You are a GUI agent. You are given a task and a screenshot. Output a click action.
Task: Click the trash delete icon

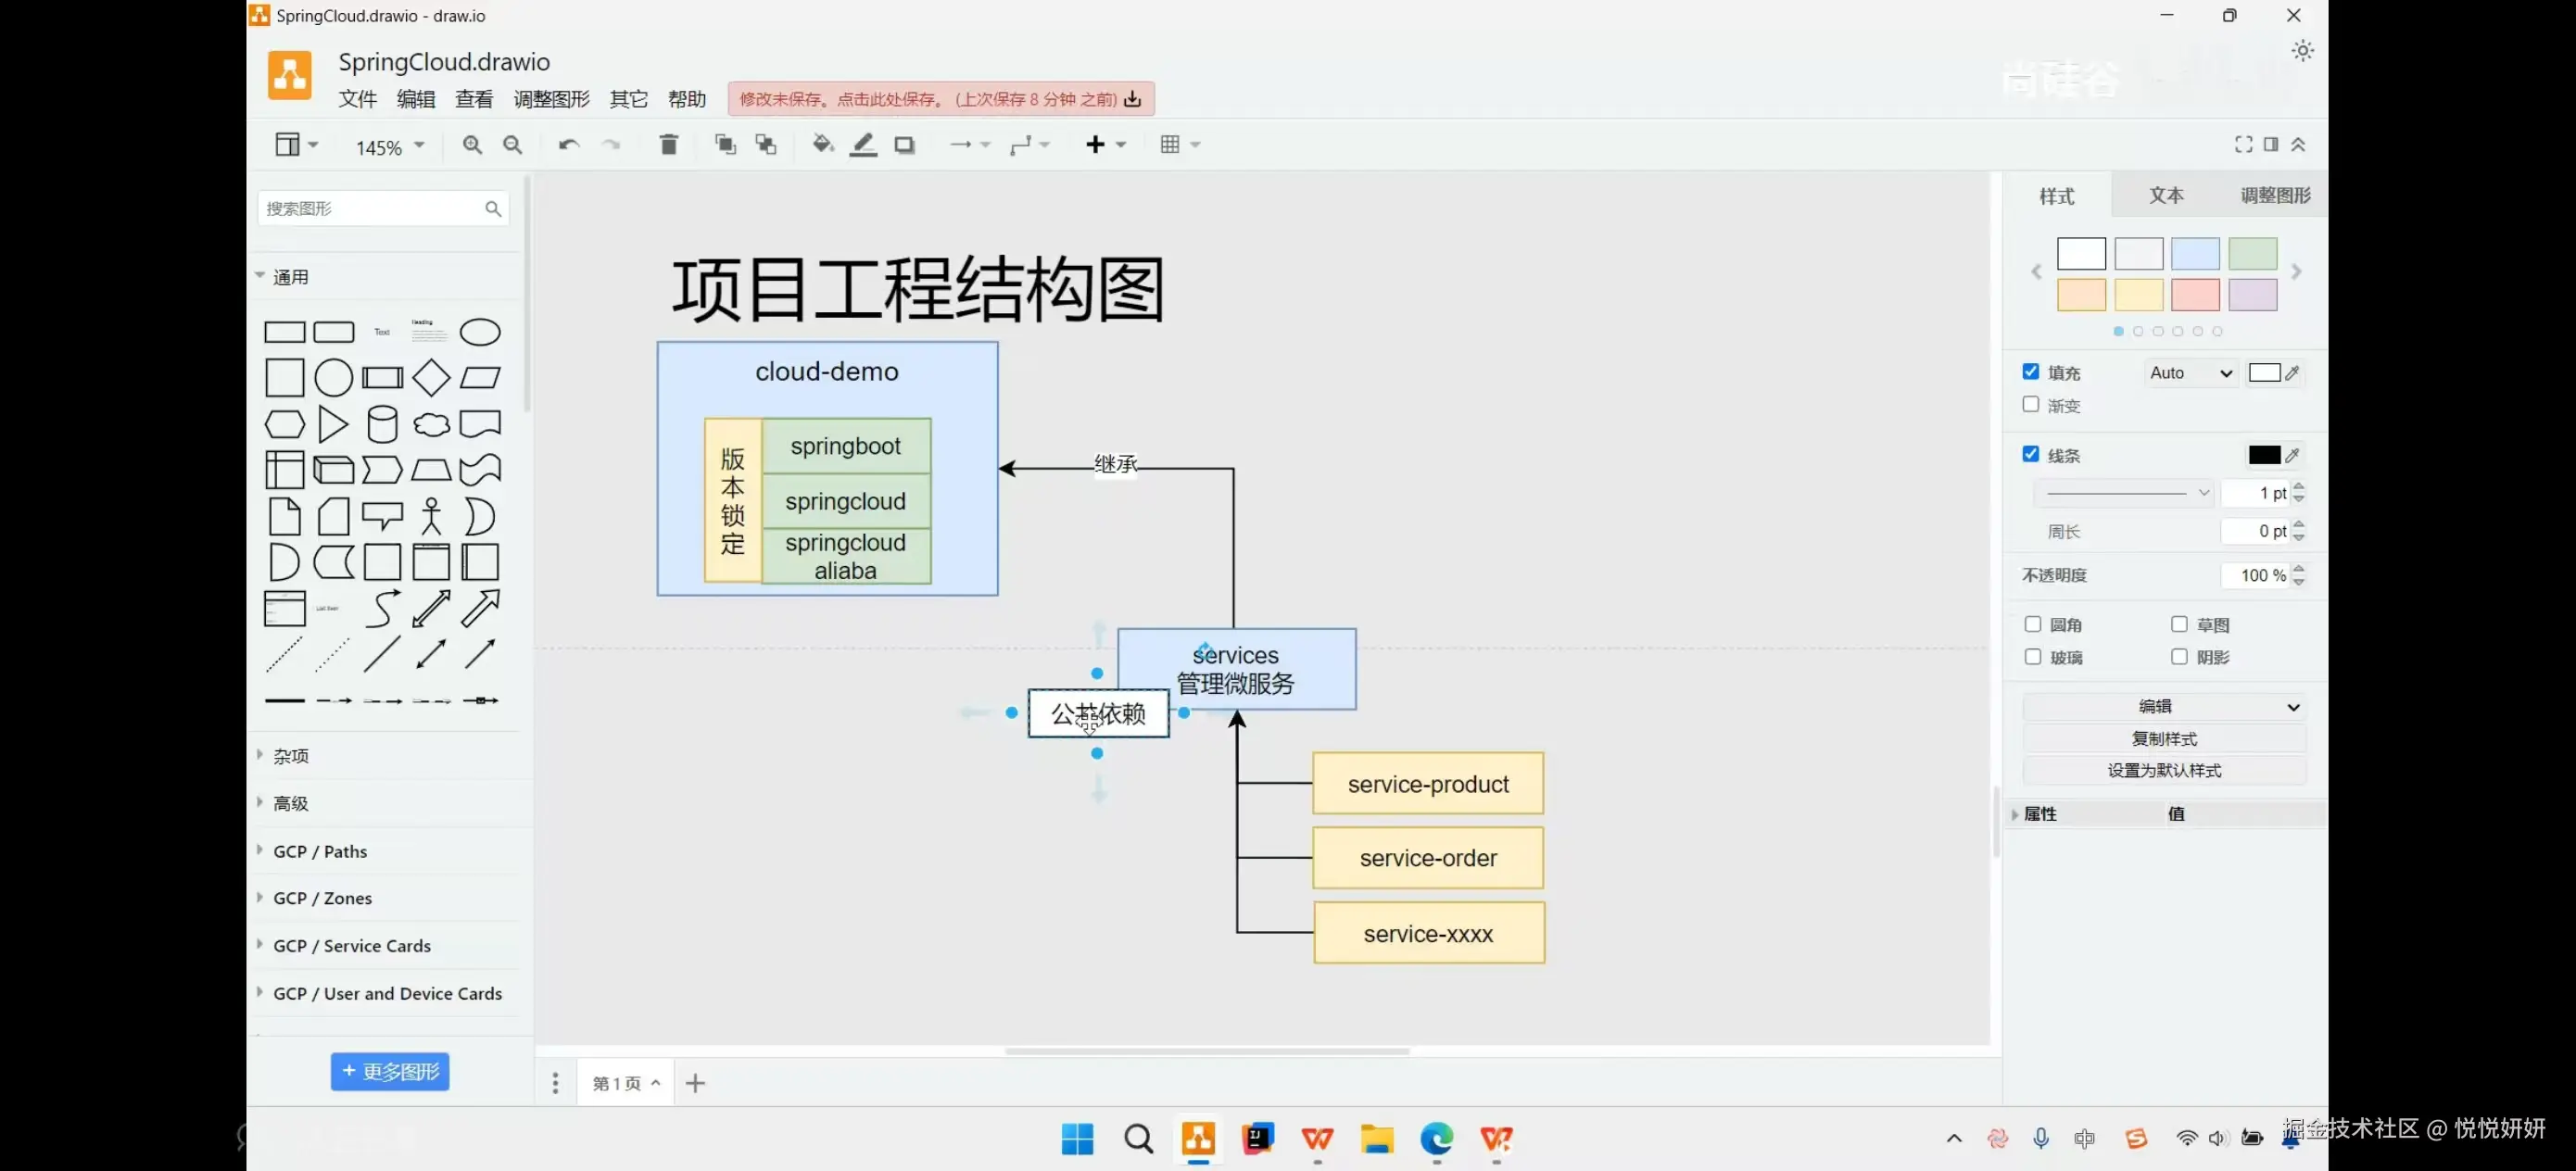pos(669,145)
